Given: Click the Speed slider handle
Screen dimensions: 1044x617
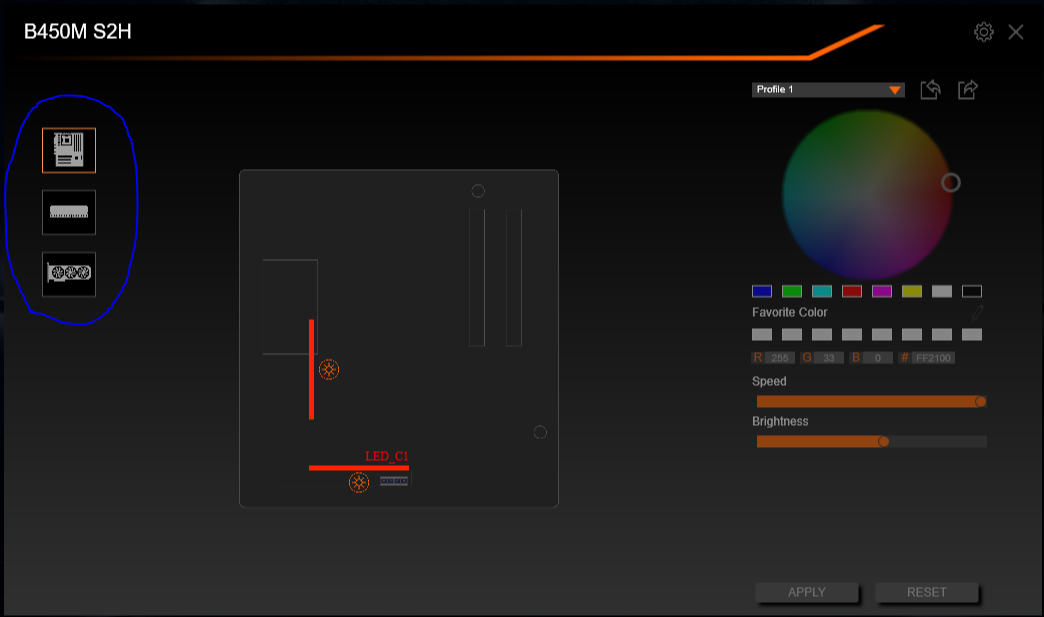Looking at the screenshot, I should tap(980, 401).
